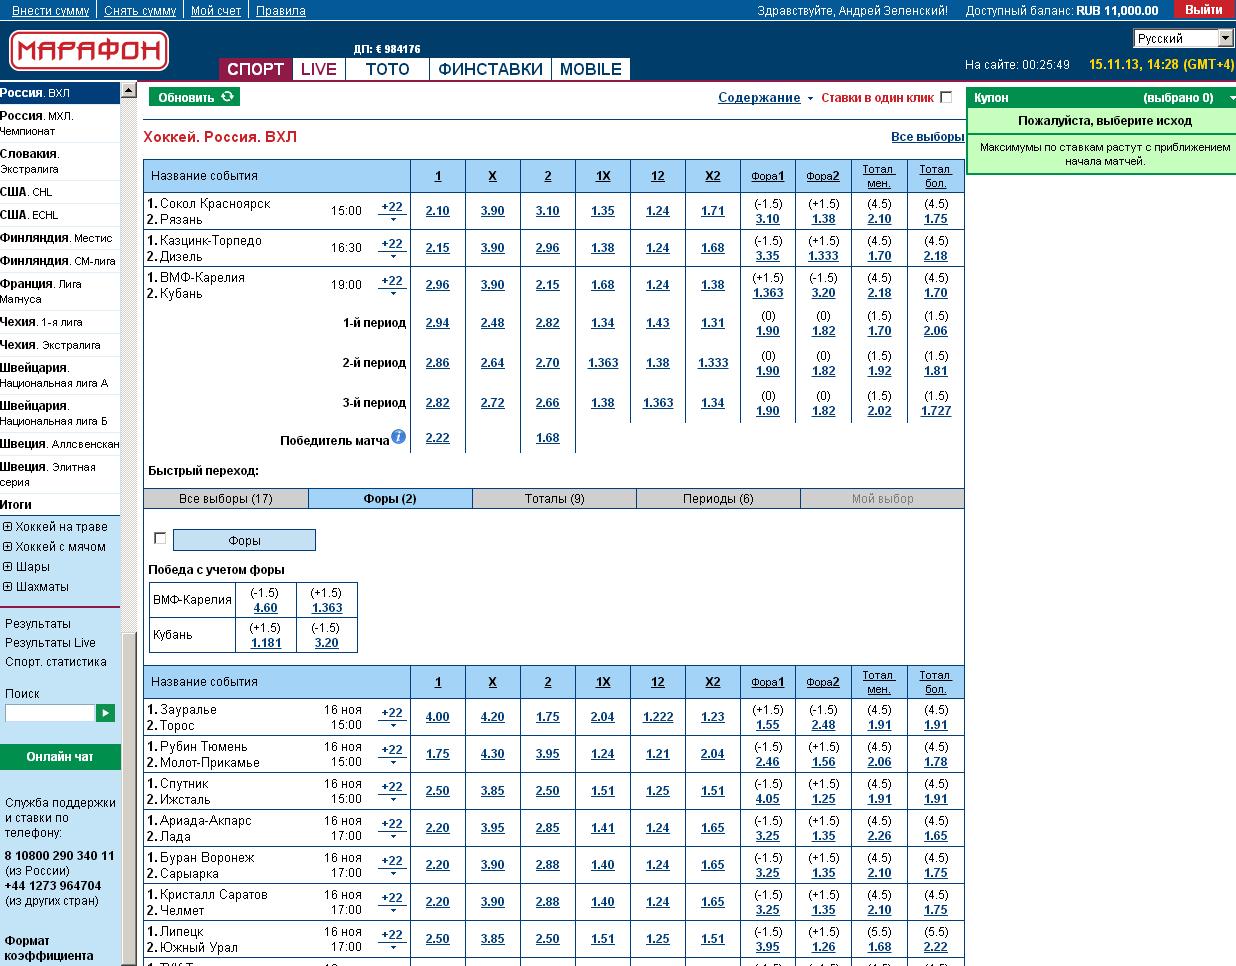Pick odds 2.10 for Сокол Красноярск win

438,211
